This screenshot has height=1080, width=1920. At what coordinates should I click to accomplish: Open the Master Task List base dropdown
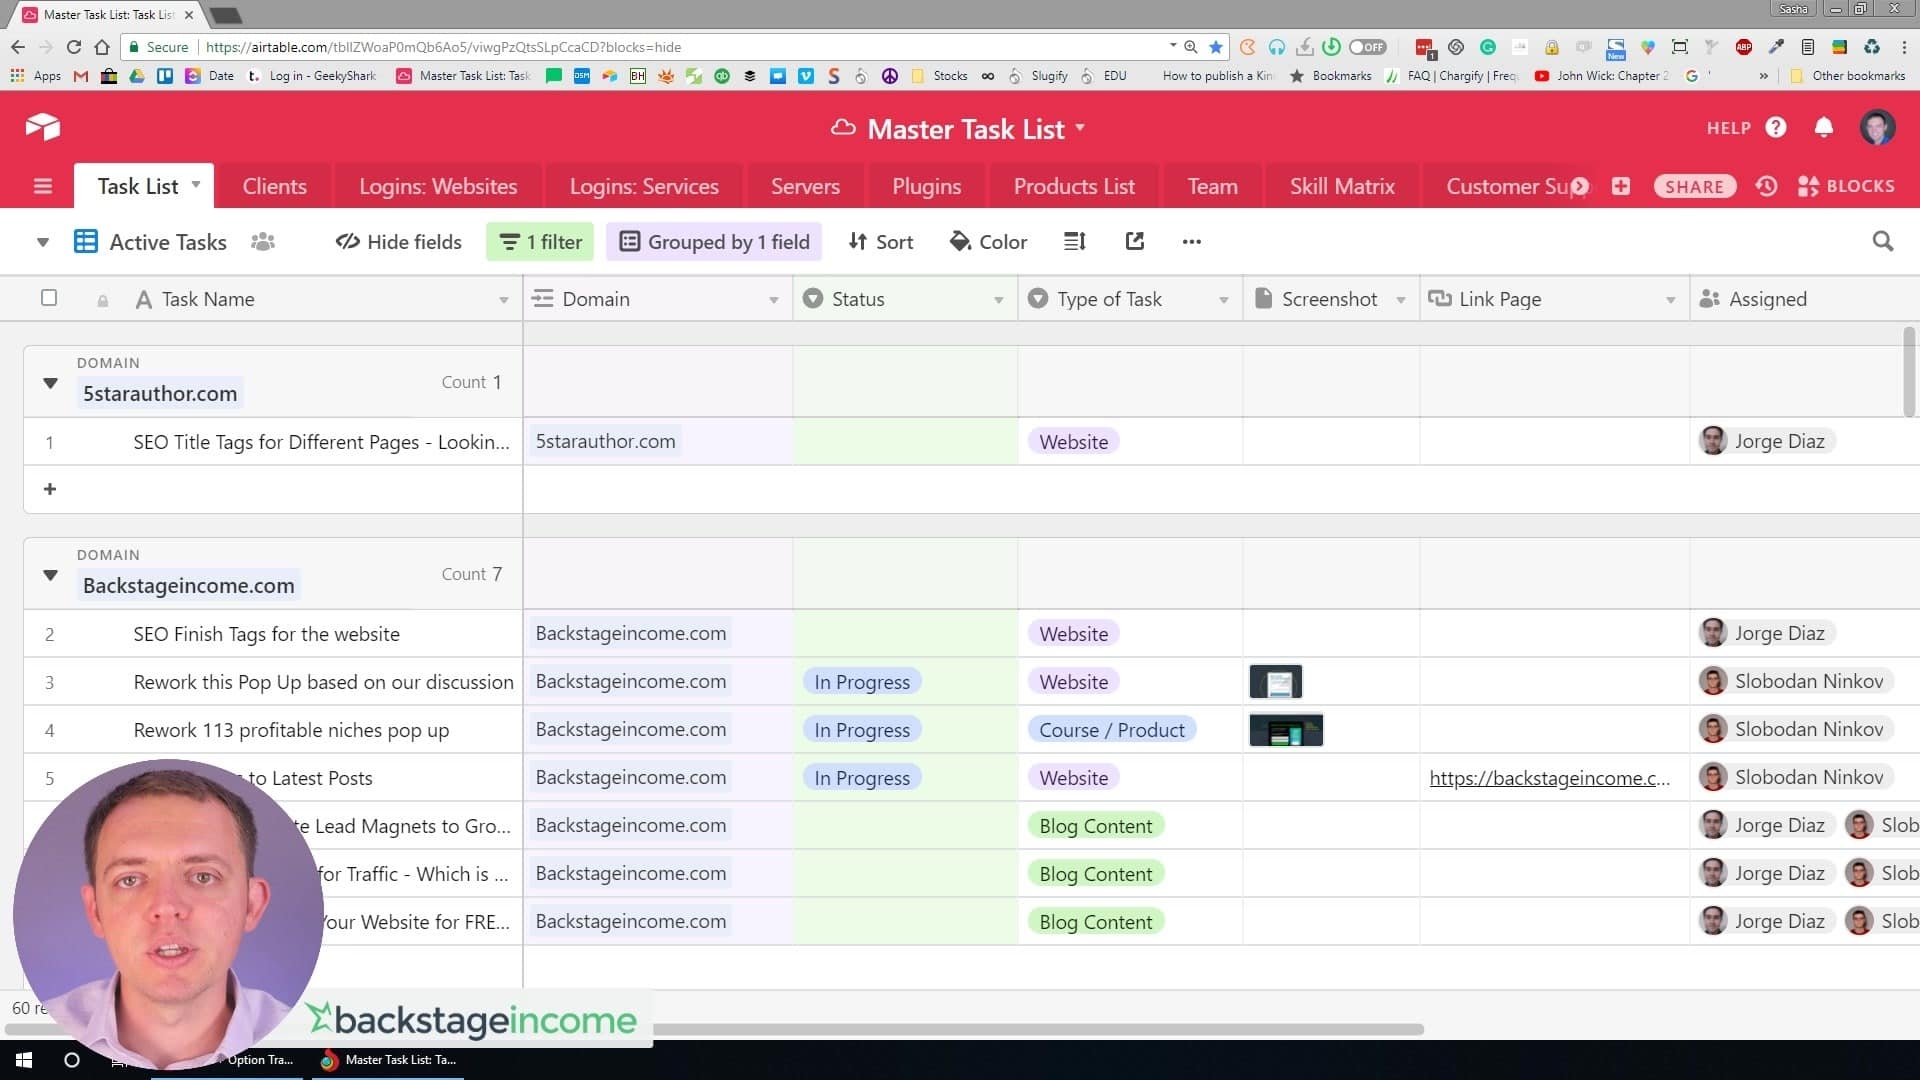[1079, 128]
